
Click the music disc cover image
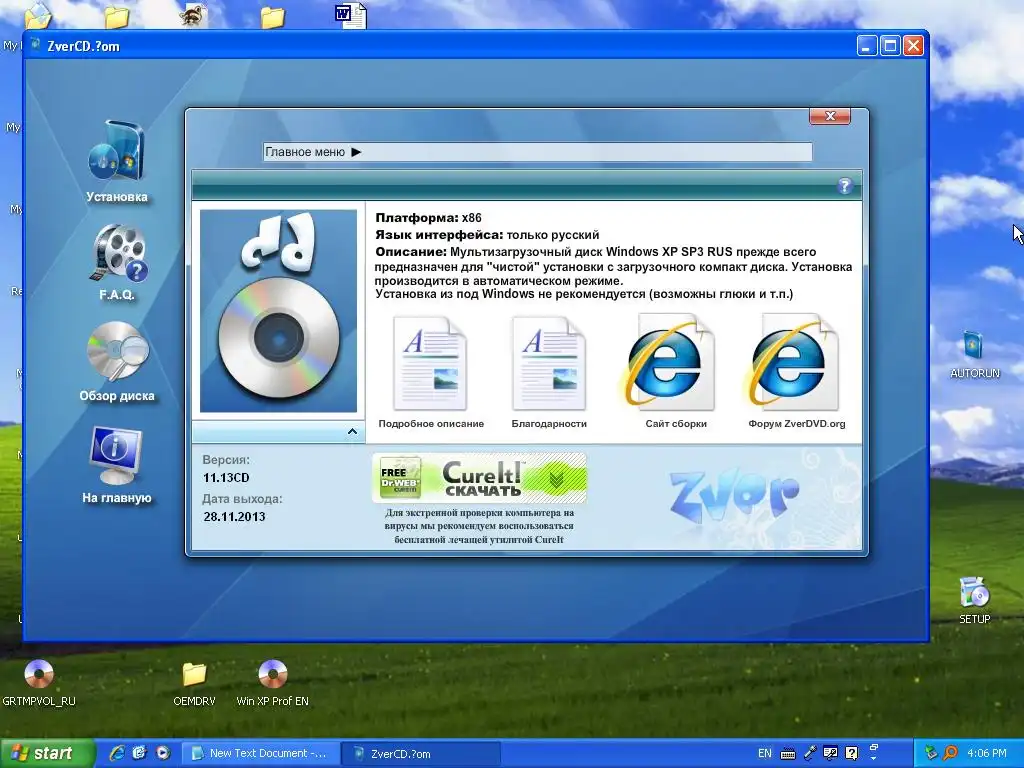click(x=278, y=311)
